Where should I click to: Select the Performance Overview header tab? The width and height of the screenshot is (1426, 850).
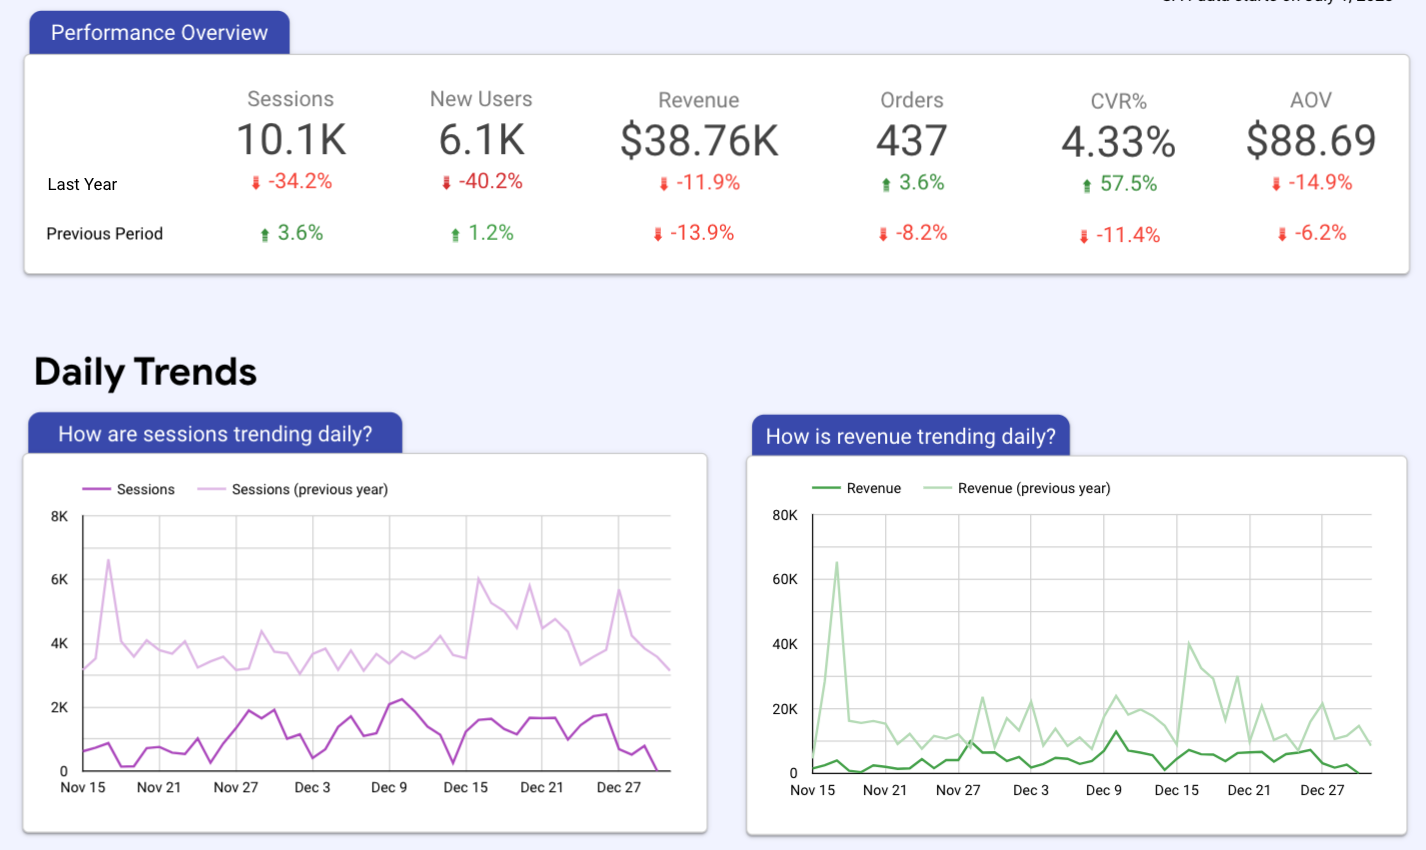pos(159,33)
